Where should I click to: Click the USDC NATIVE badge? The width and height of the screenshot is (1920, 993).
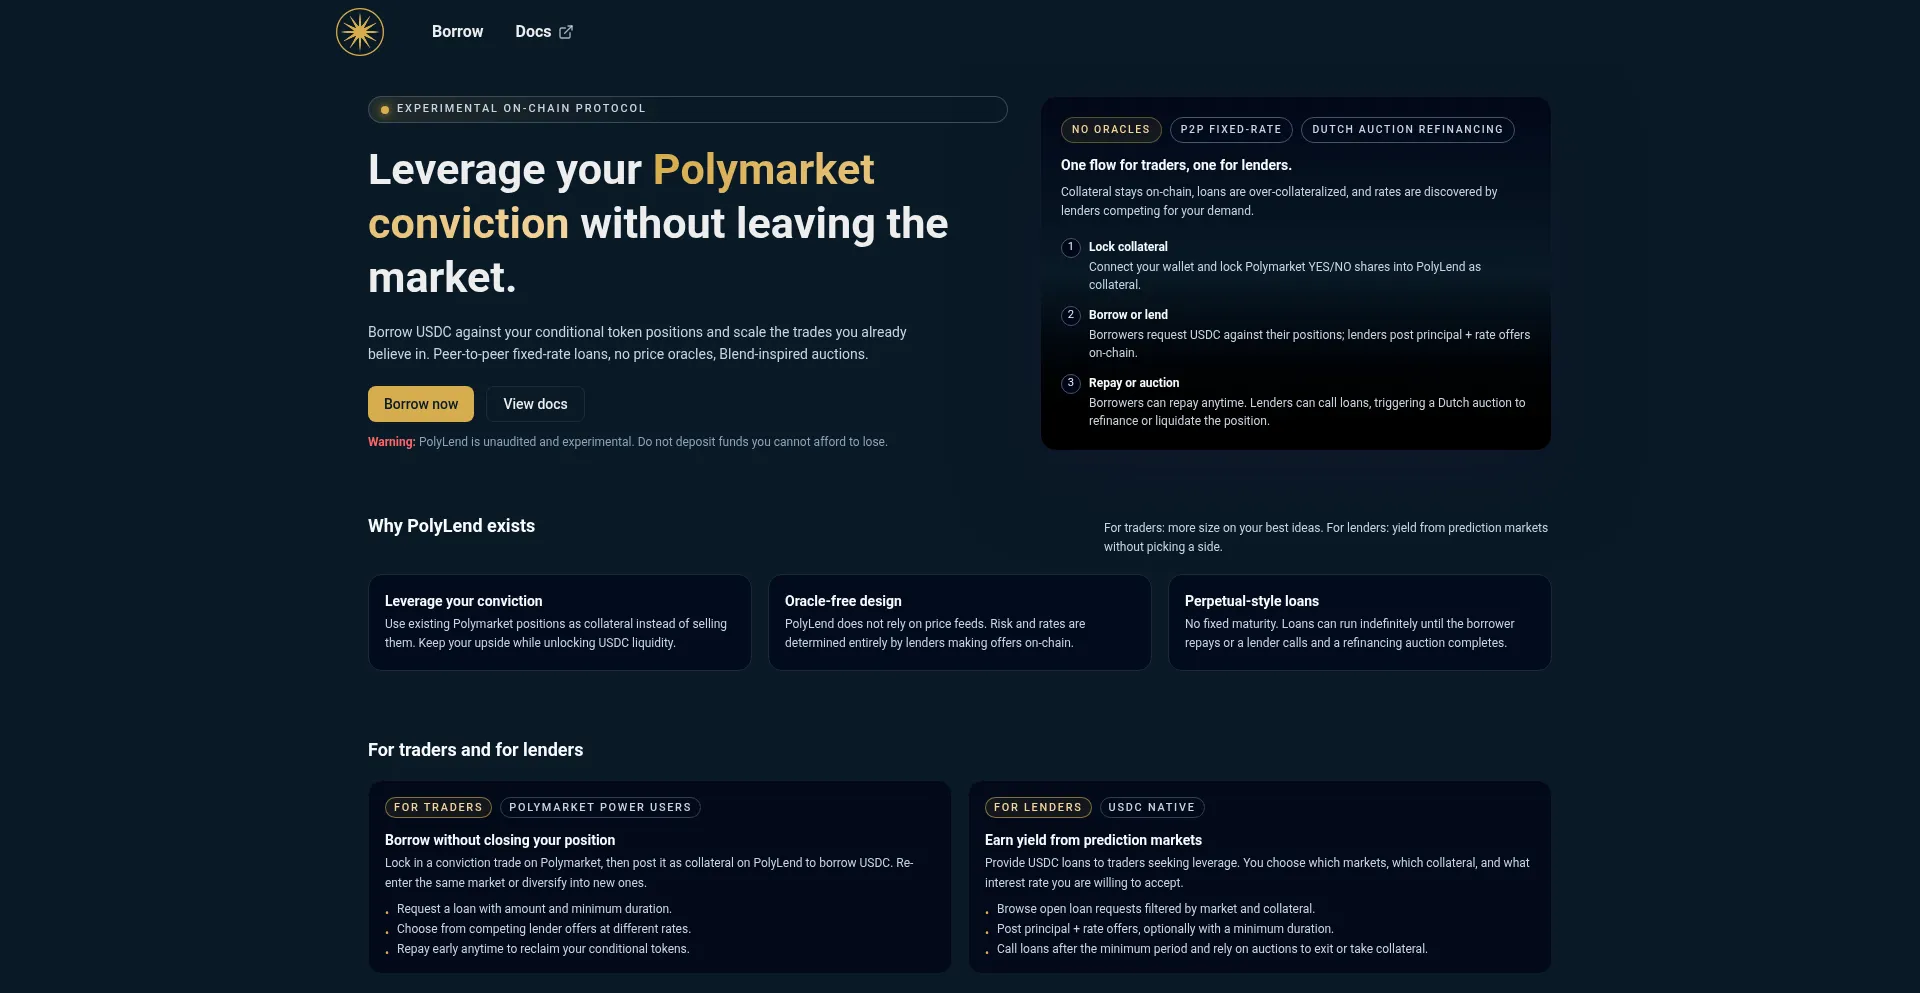point(1152,807)
